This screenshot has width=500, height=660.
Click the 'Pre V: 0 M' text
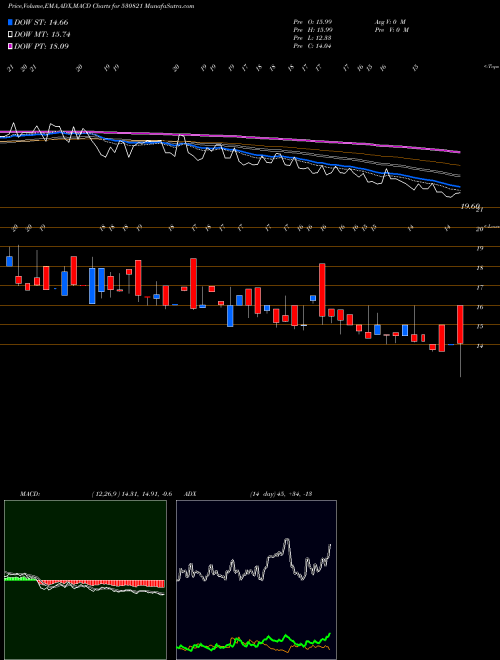click(x=391, y=30)
